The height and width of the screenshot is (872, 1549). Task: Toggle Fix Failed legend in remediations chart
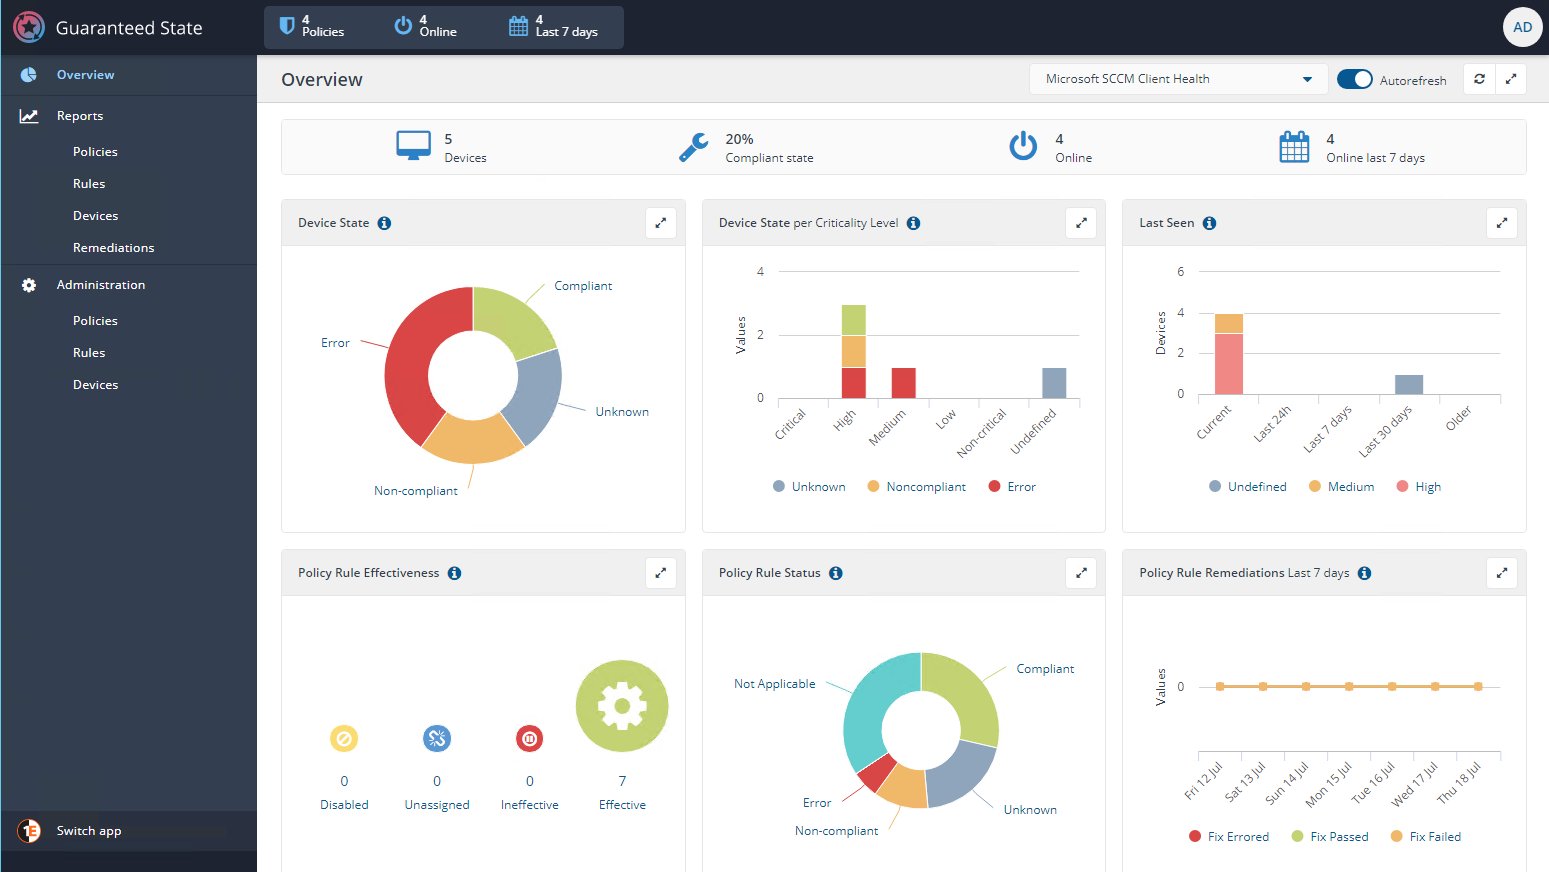point(1426,837)
